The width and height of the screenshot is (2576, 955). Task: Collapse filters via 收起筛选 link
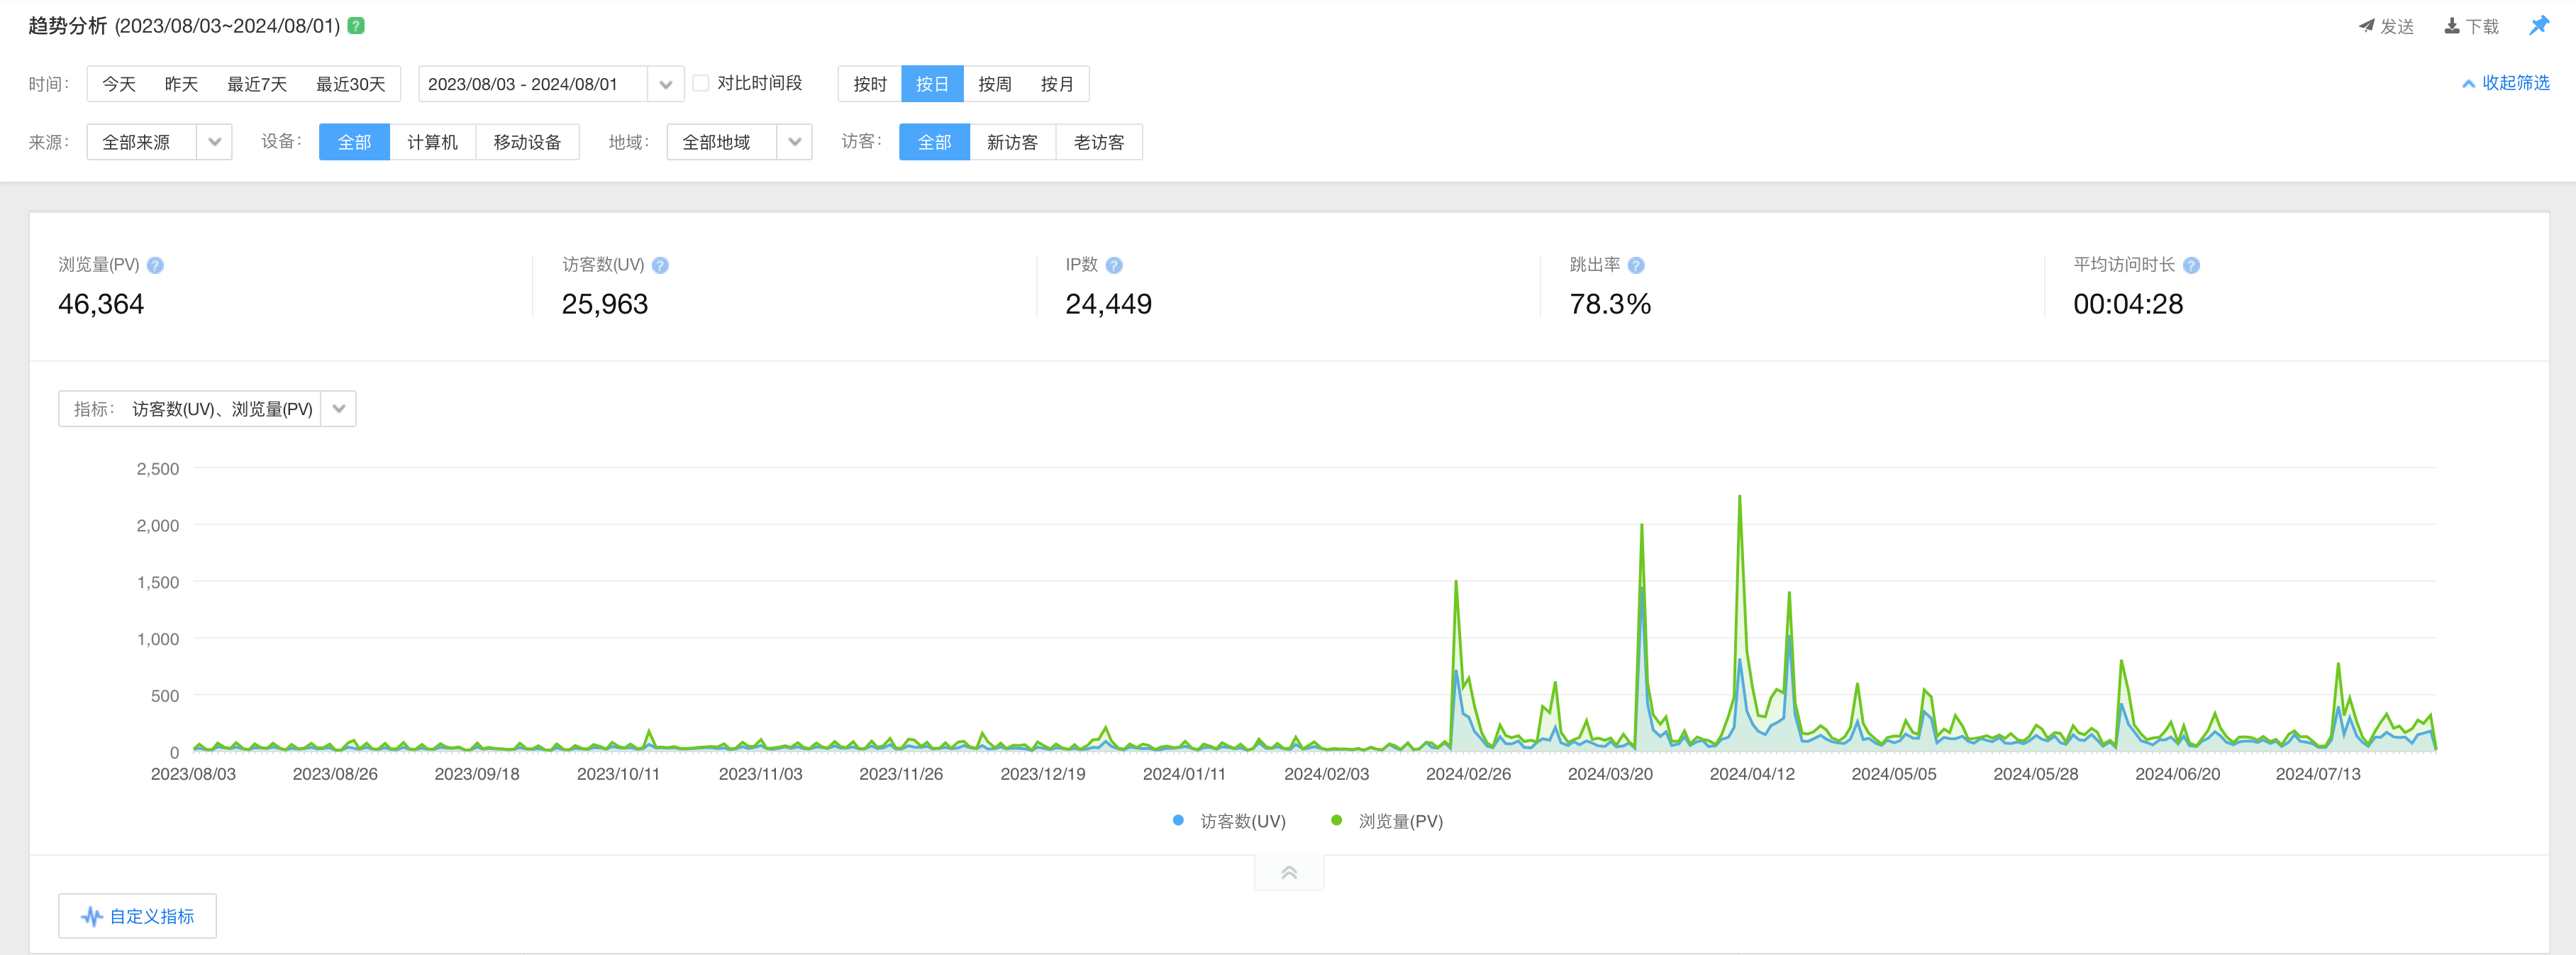[2505, 83]
